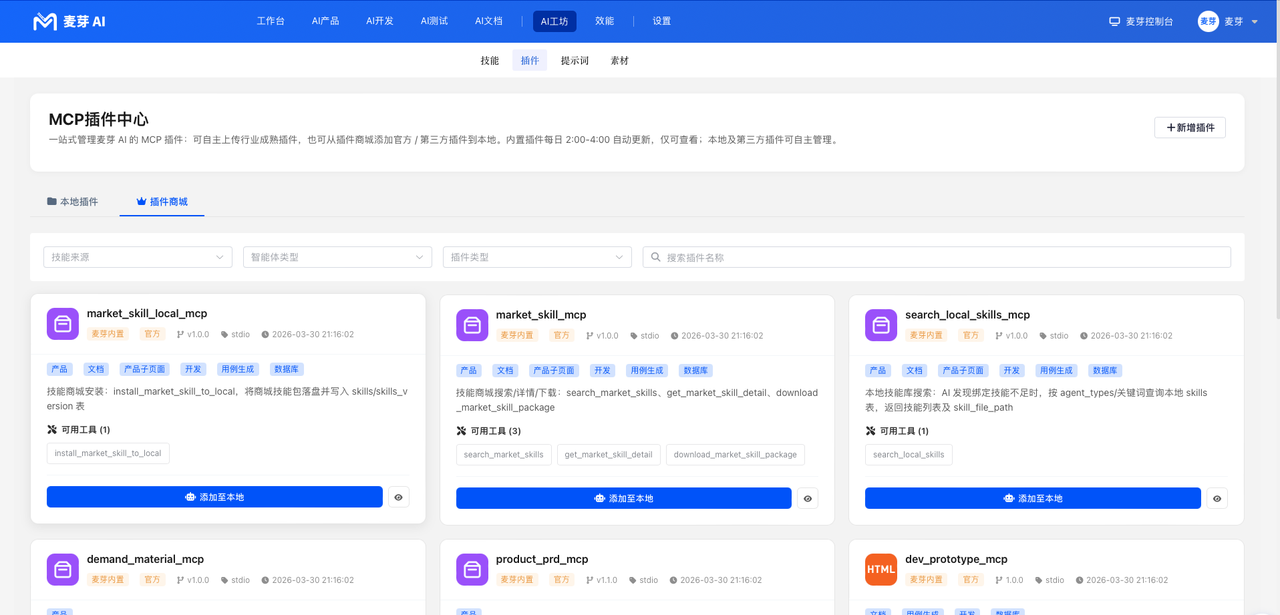1280x615 pixels.
Task: Switch to the 提示词 sub-tab
Action: (x=575, y=61)
